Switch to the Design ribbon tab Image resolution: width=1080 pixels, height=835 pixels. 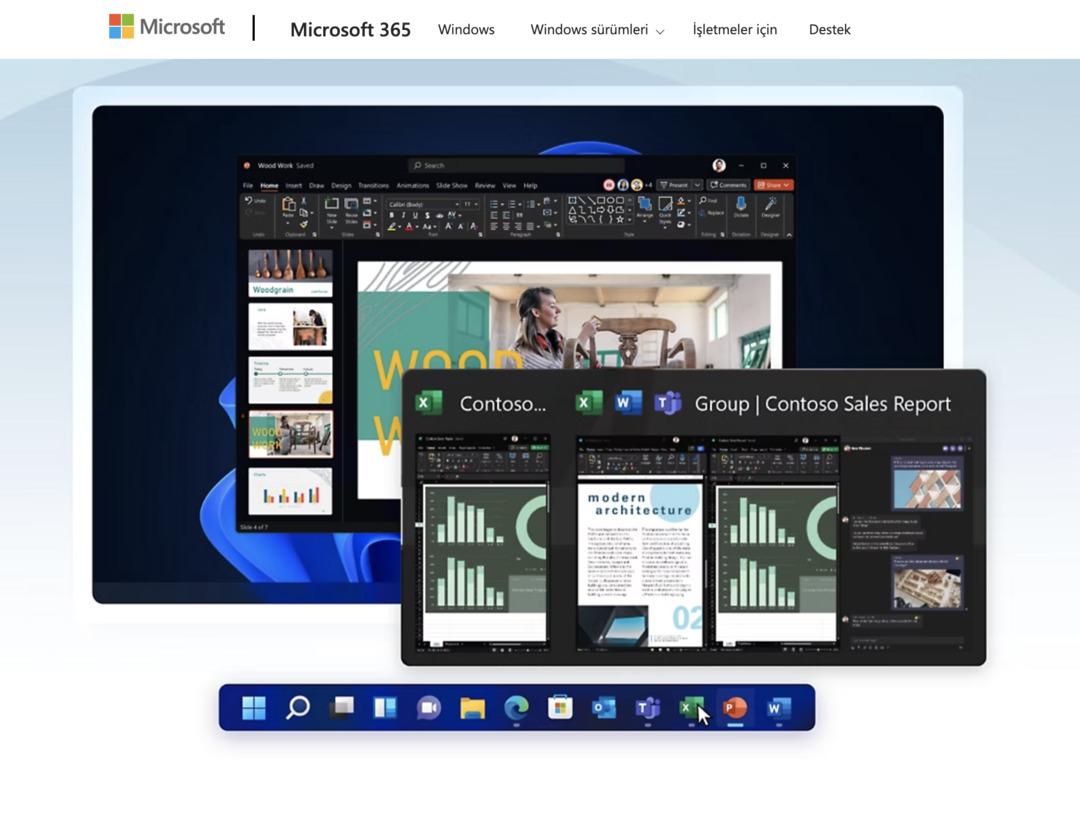click(341, 185)
